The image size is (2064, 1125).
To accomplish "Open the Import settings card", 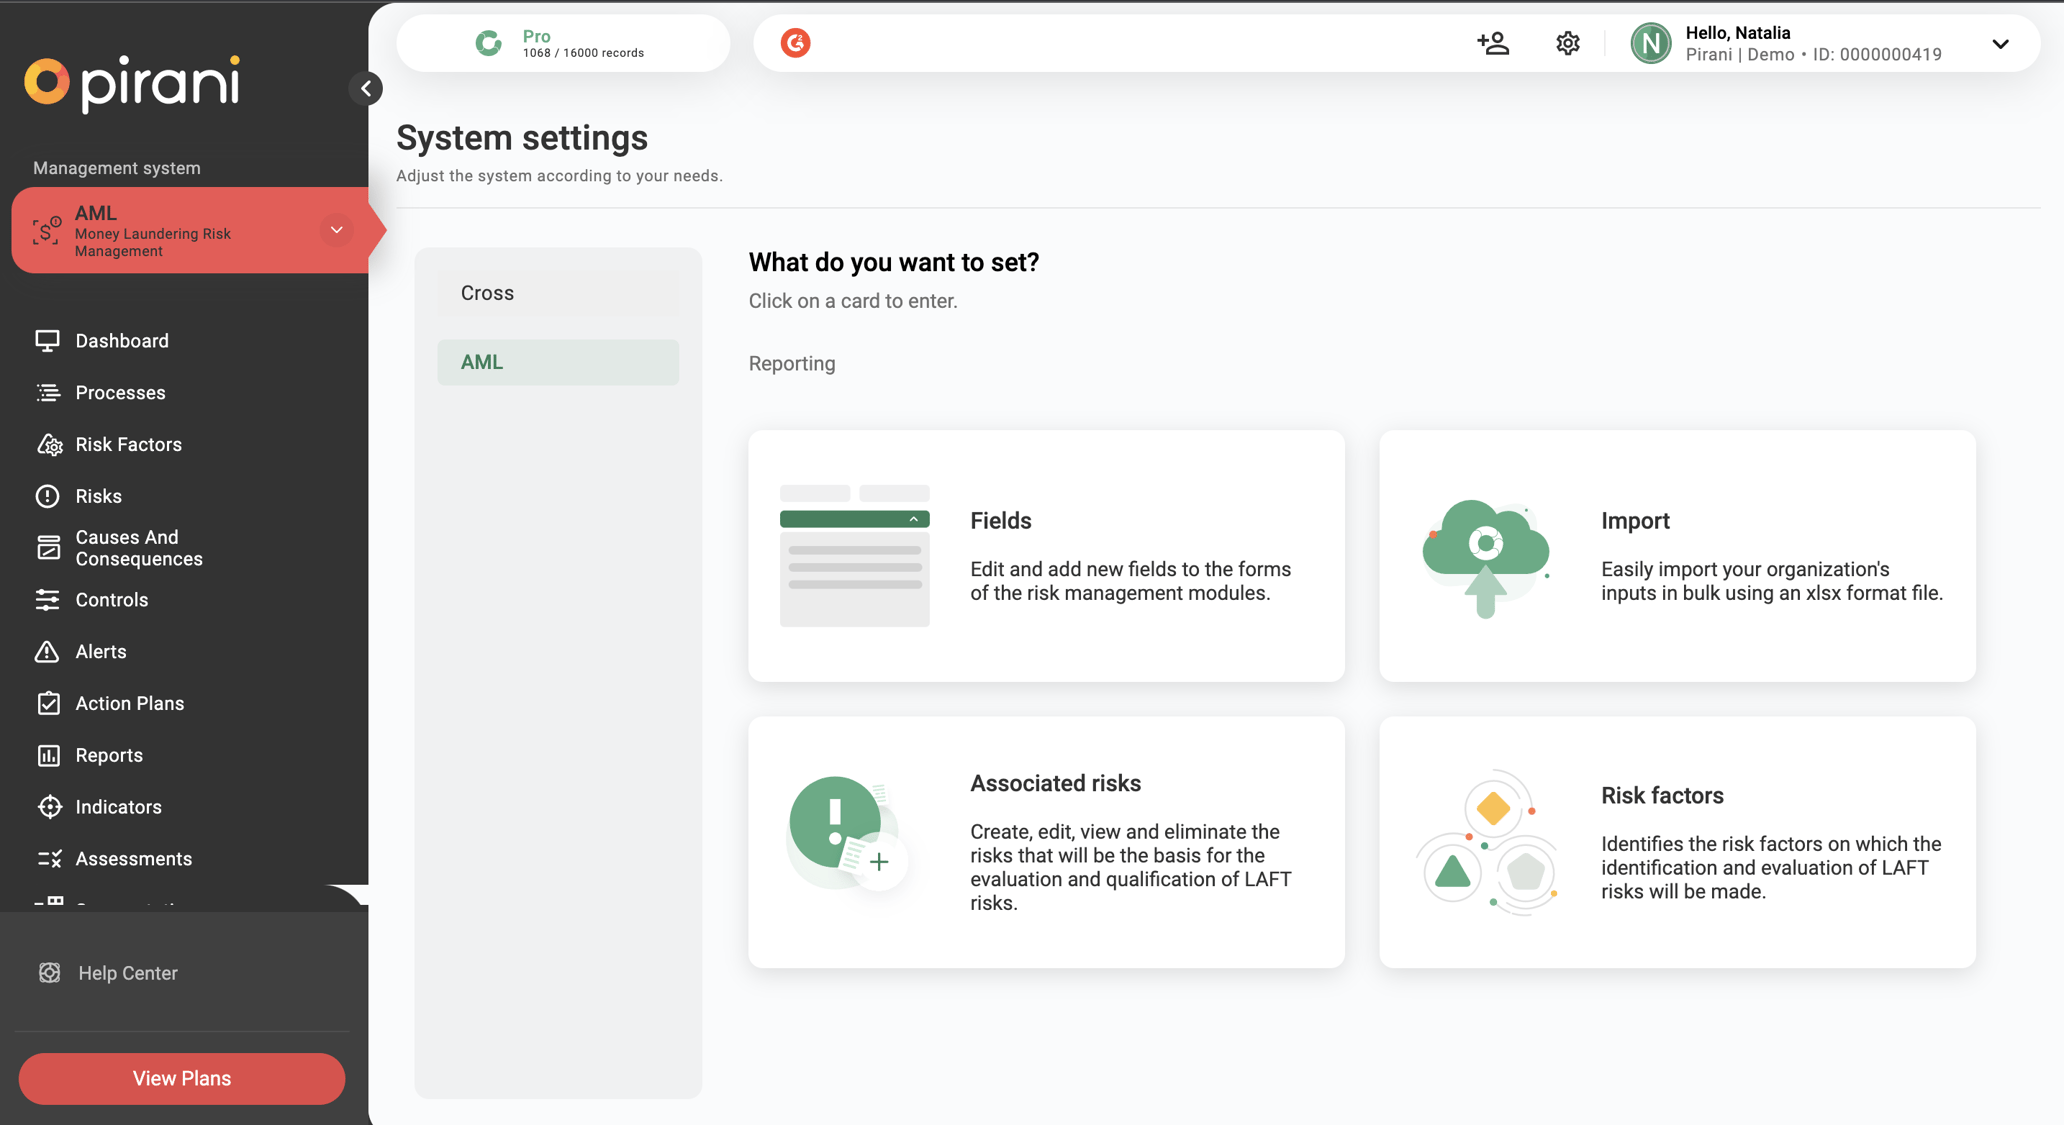I will point(1676,556).
